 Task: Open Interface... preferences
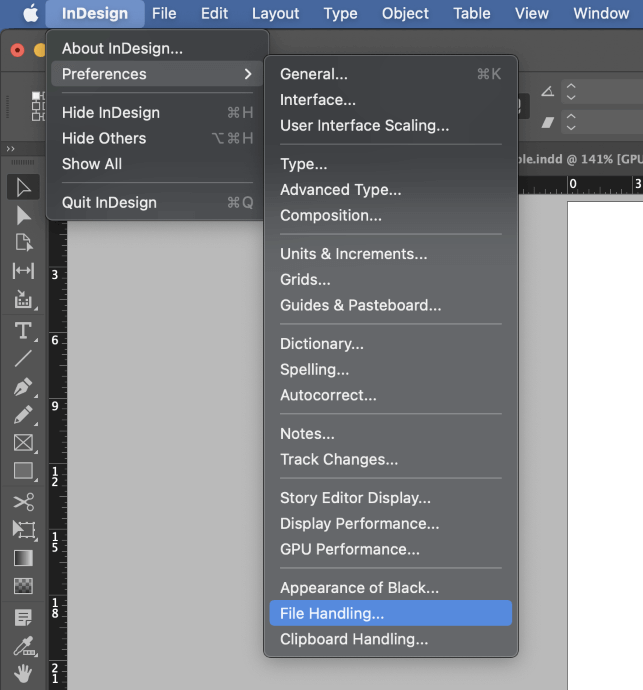(391, 100)
